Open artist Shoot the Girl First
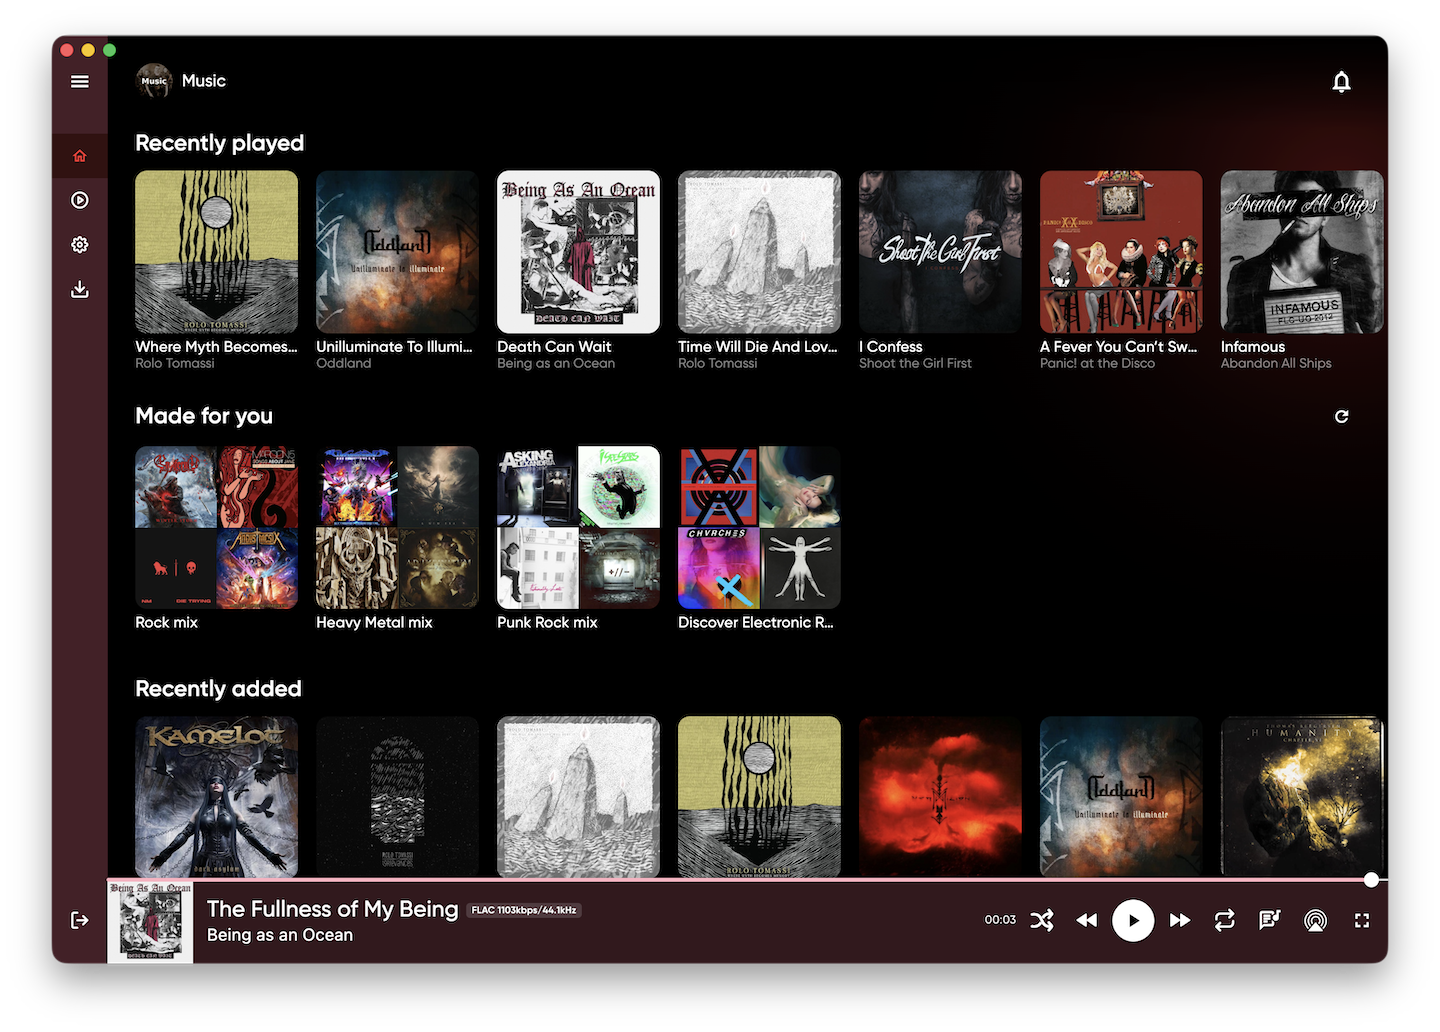The height and width of the screenshot is (1032, 1440). (x=916, y=364)
